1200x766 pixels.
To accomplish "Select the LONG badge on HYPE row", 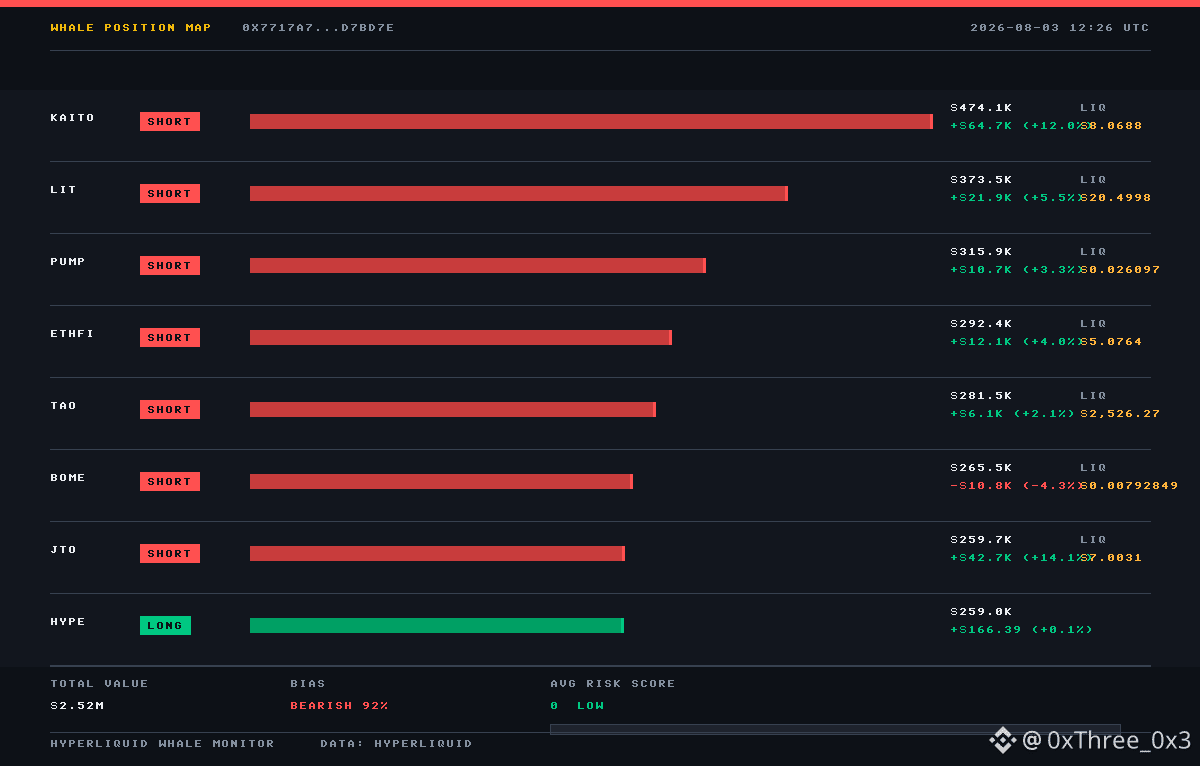I will click(x=165, y=626).
